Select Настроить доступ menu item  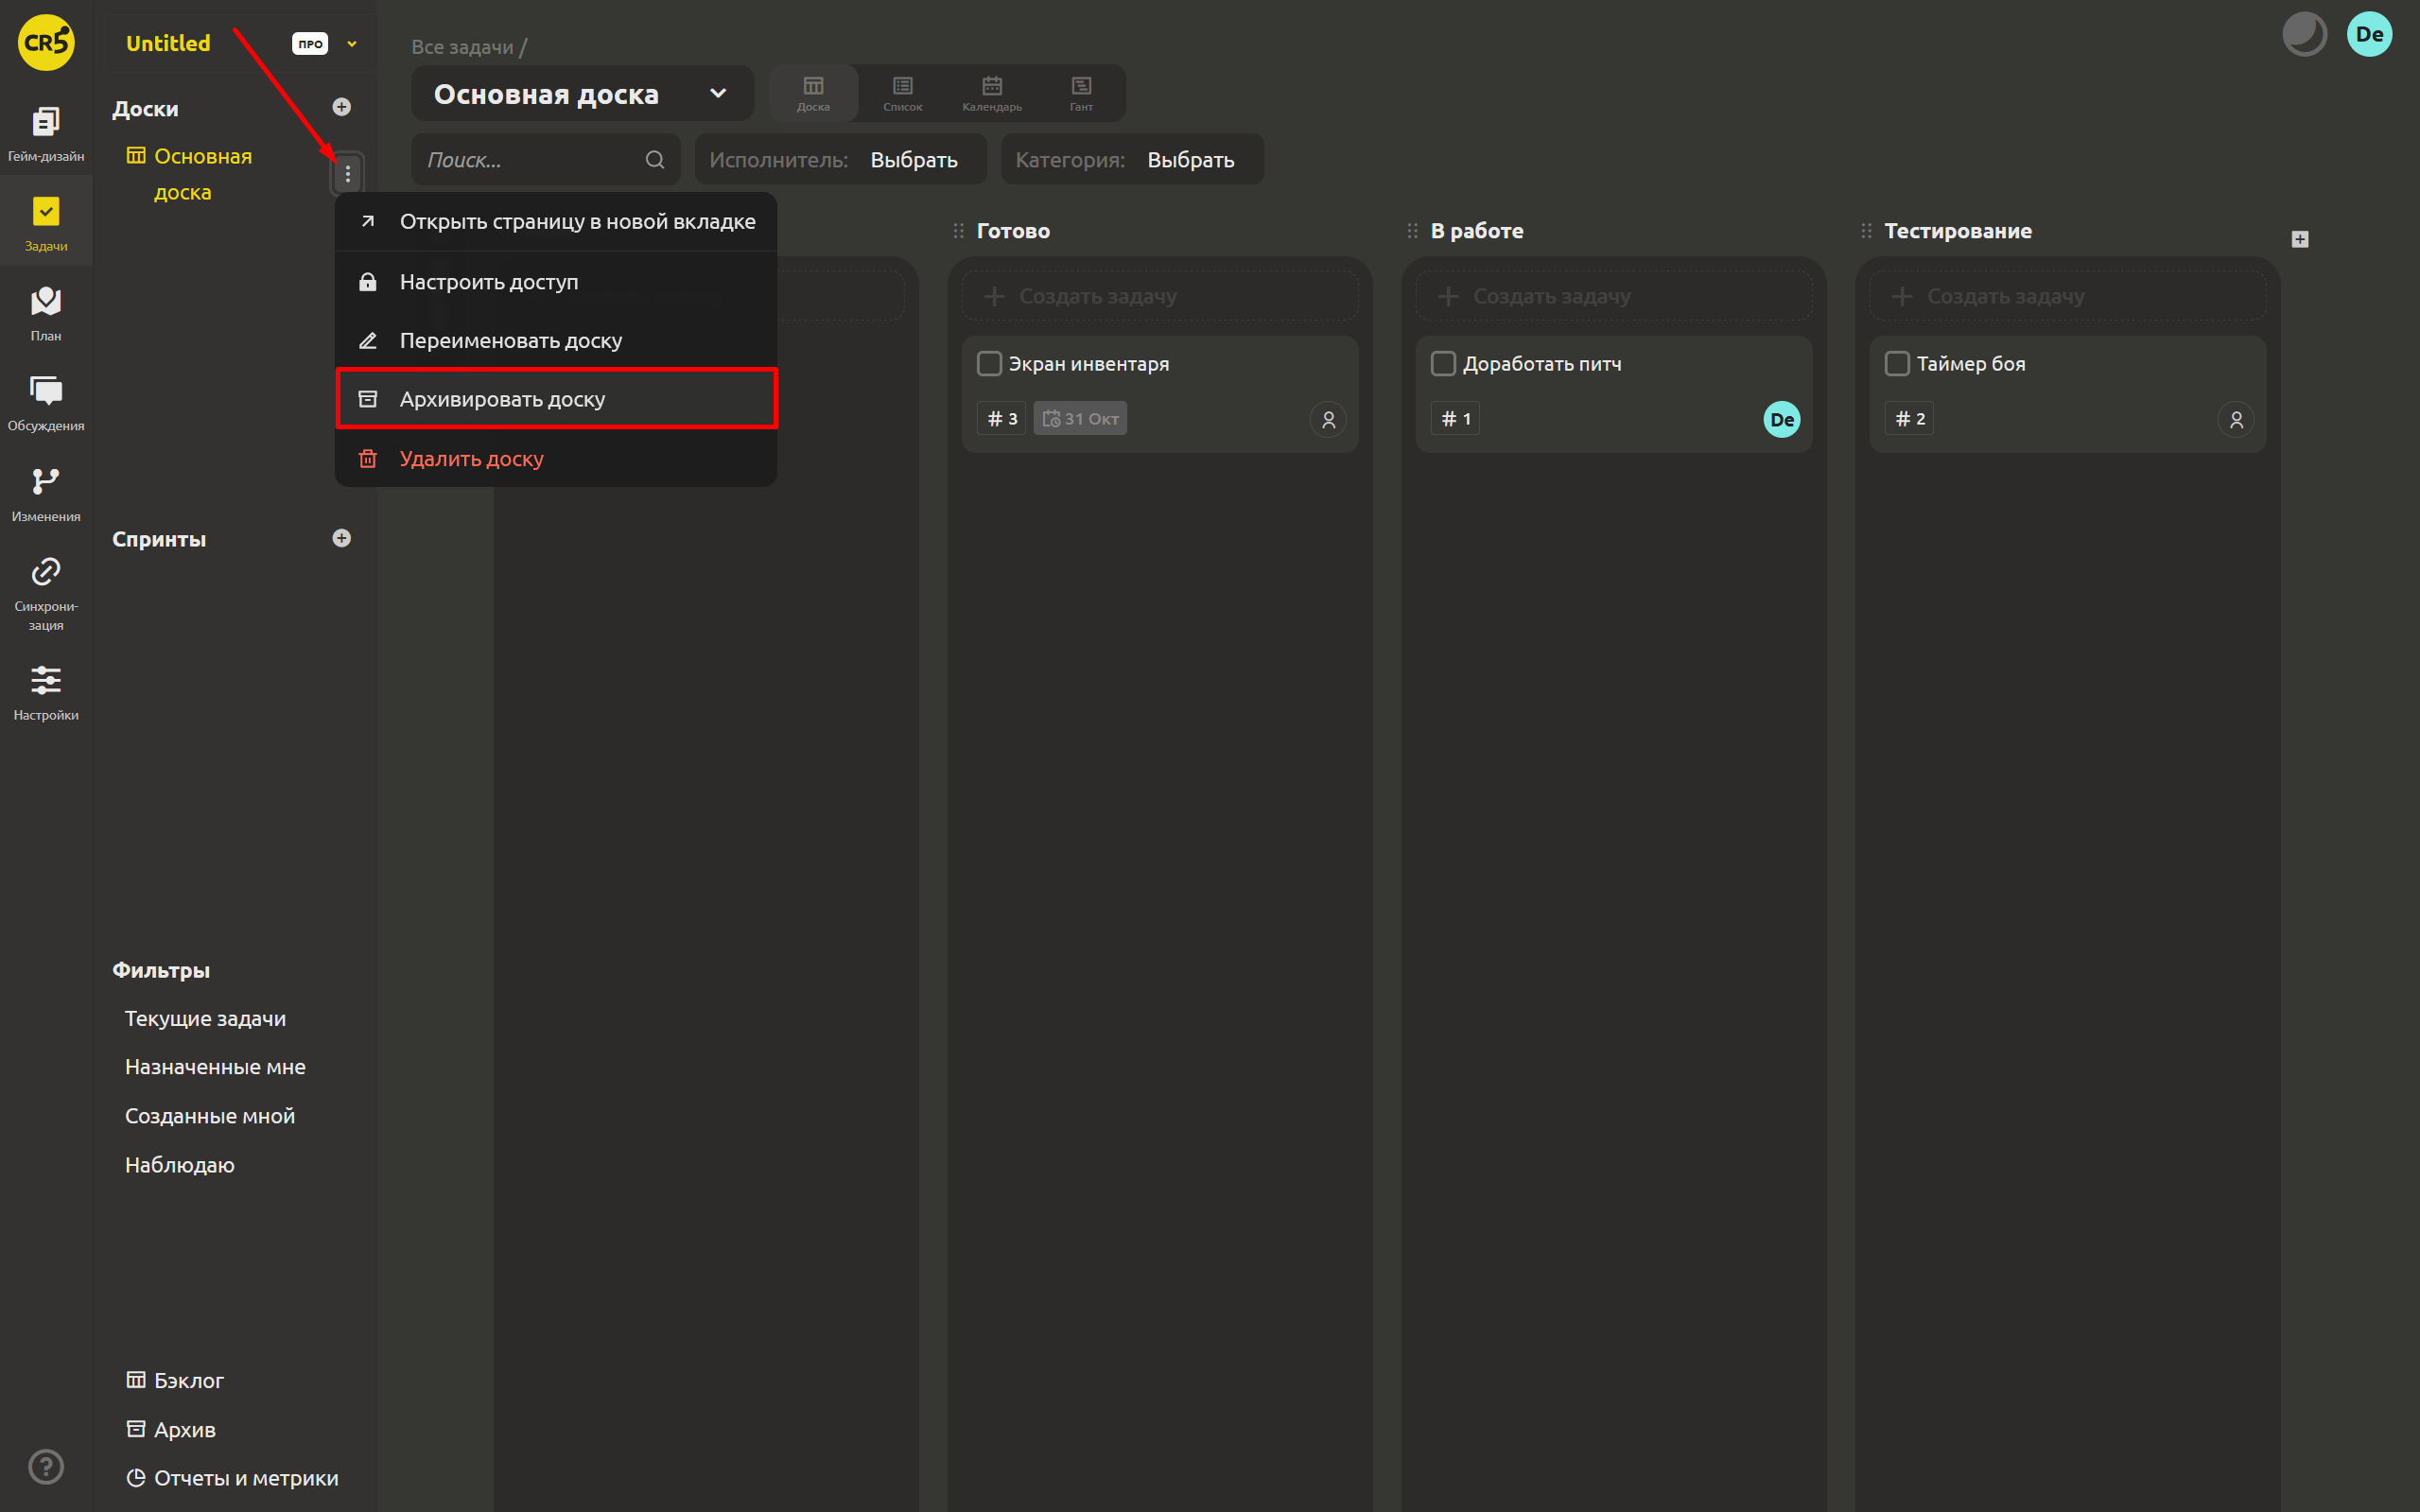click(556, 282)
